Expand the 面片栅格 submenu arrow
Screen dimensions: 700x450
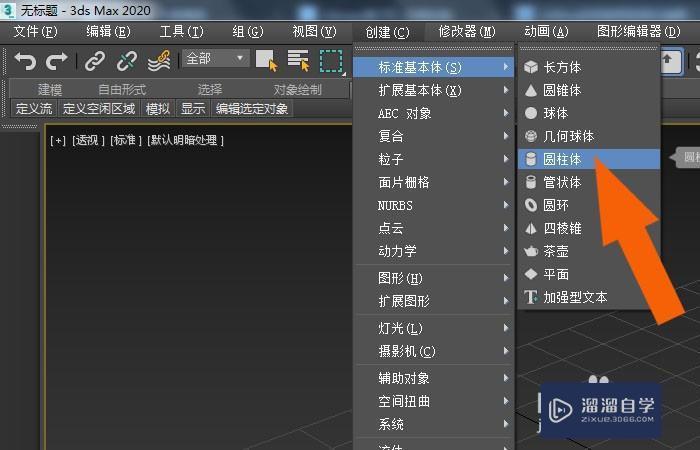click(x=506, y=182)
